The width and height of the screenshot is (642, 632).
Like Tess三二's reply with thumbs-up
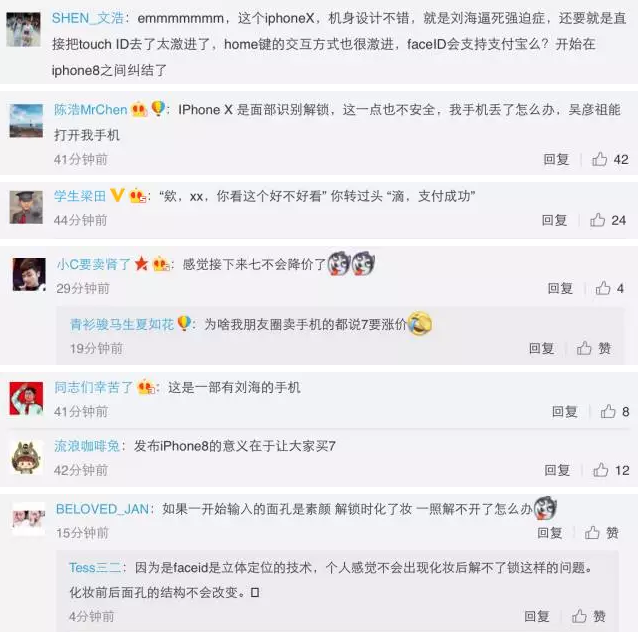[579, 616]
